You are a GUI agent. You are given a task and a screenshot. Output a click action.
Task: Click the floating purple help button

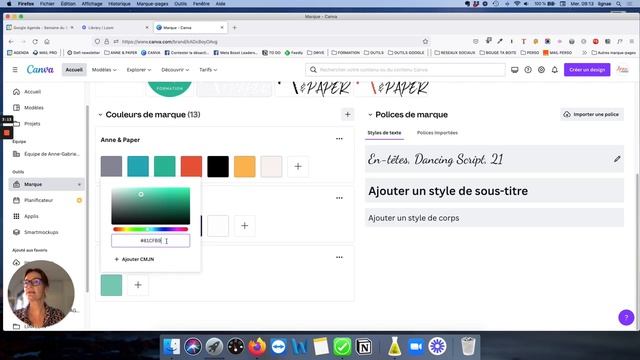coord(626,317)
